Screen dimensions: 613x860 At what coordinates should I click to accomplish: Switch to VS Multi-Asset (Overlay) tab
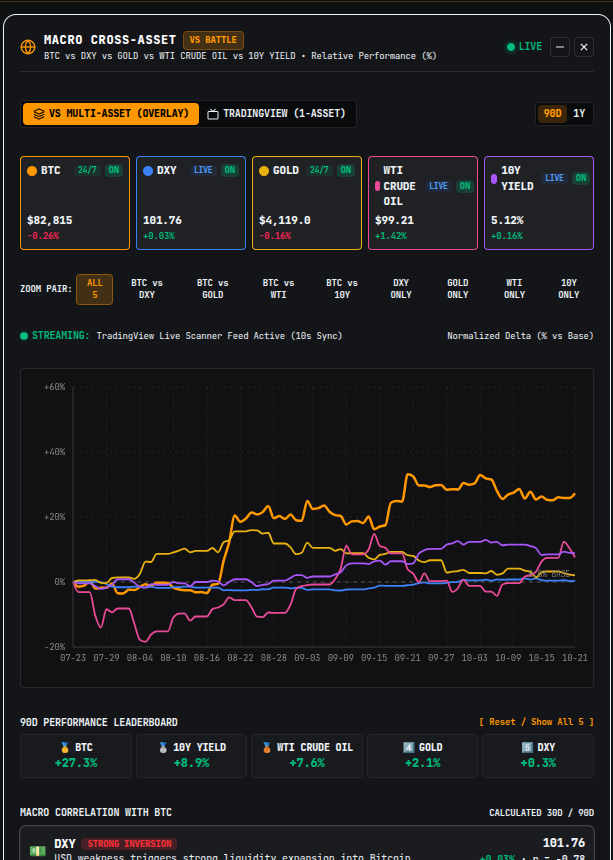[x=111, y=114]
